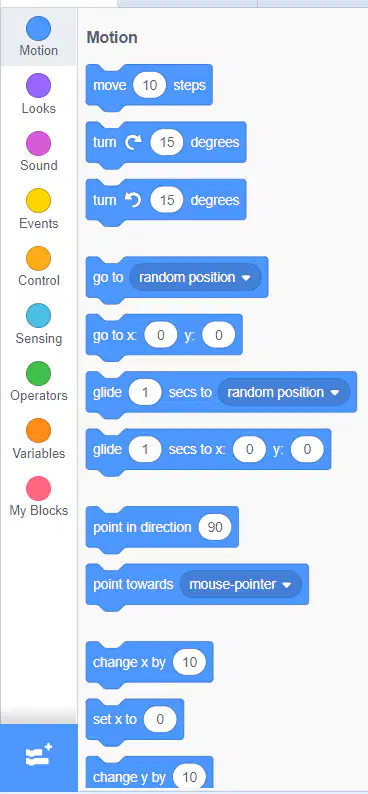Select the Sensing category circle
The image size is (368, 794).
coord(38,315)
